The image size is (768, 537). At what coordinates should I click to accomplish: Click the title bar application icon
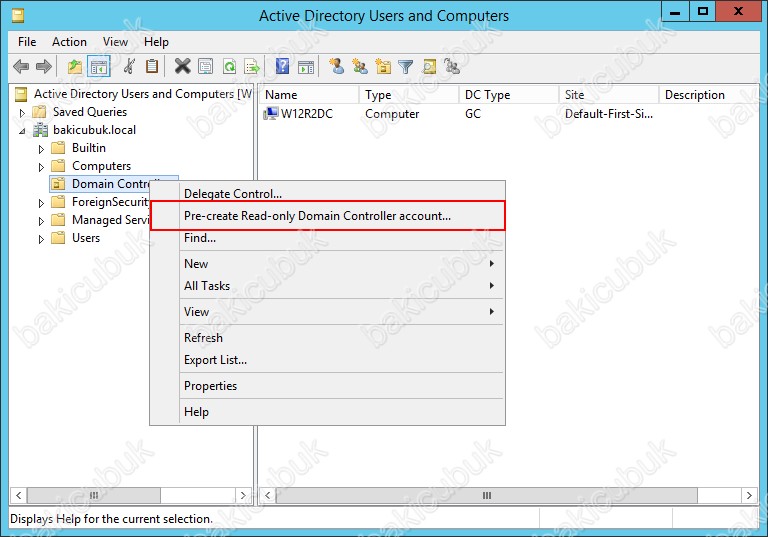click(x=18, y=16)
